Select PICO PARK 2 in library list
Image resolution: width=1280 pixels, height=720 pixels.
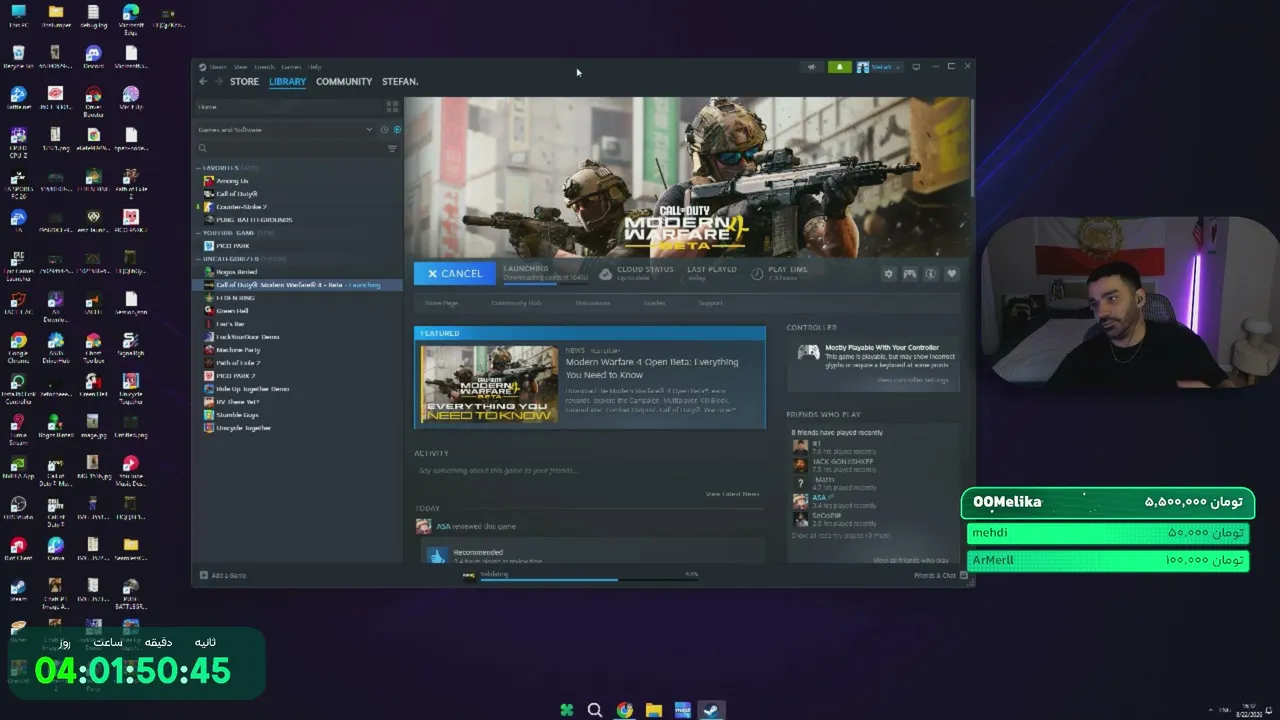[237, 376]
